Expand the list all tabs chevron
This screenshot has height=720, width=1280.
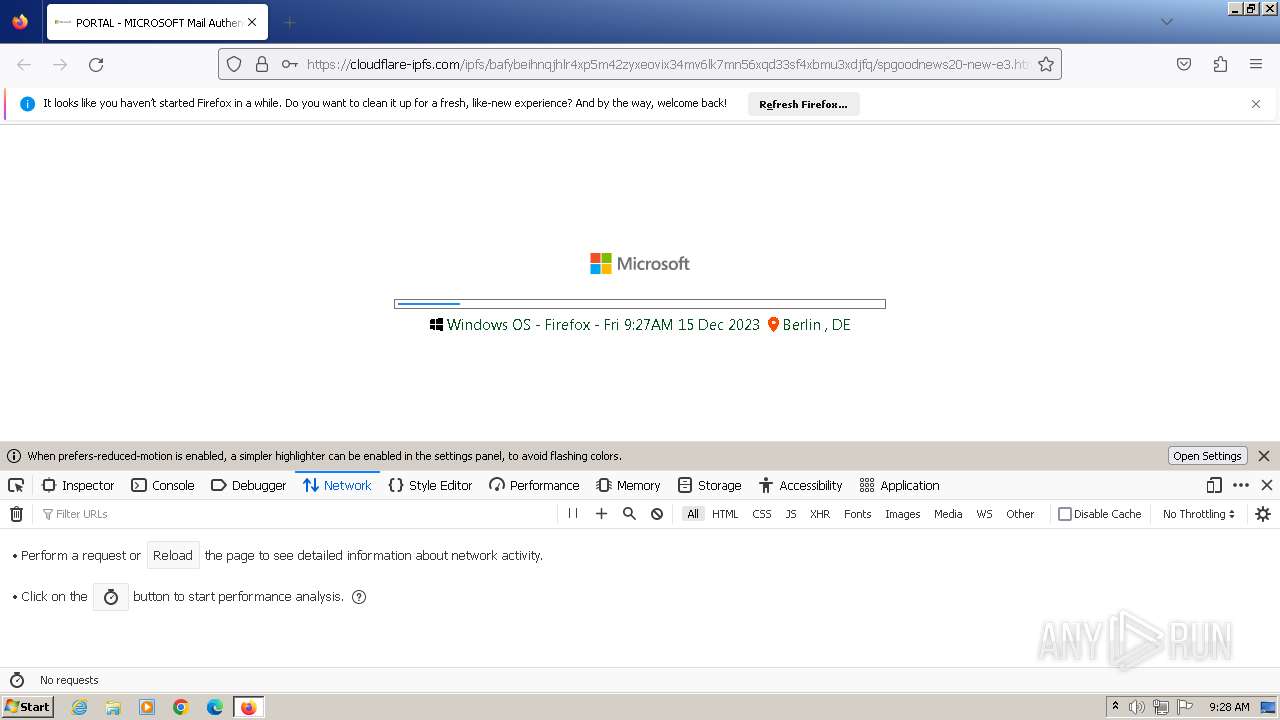pyautogui.click(x=1166, y=22)
